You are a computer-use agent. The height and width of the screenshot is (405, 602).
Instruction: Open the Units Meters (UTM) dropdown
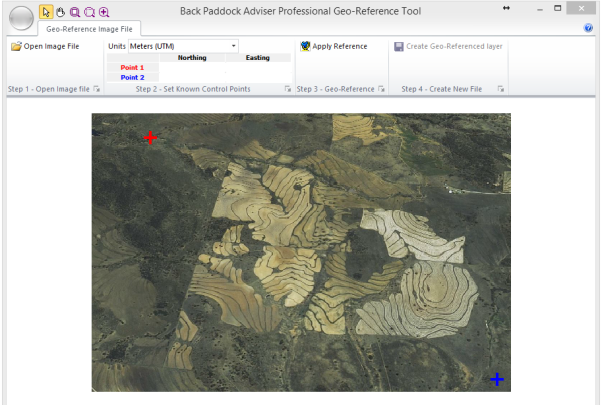(x=183, y=46)
